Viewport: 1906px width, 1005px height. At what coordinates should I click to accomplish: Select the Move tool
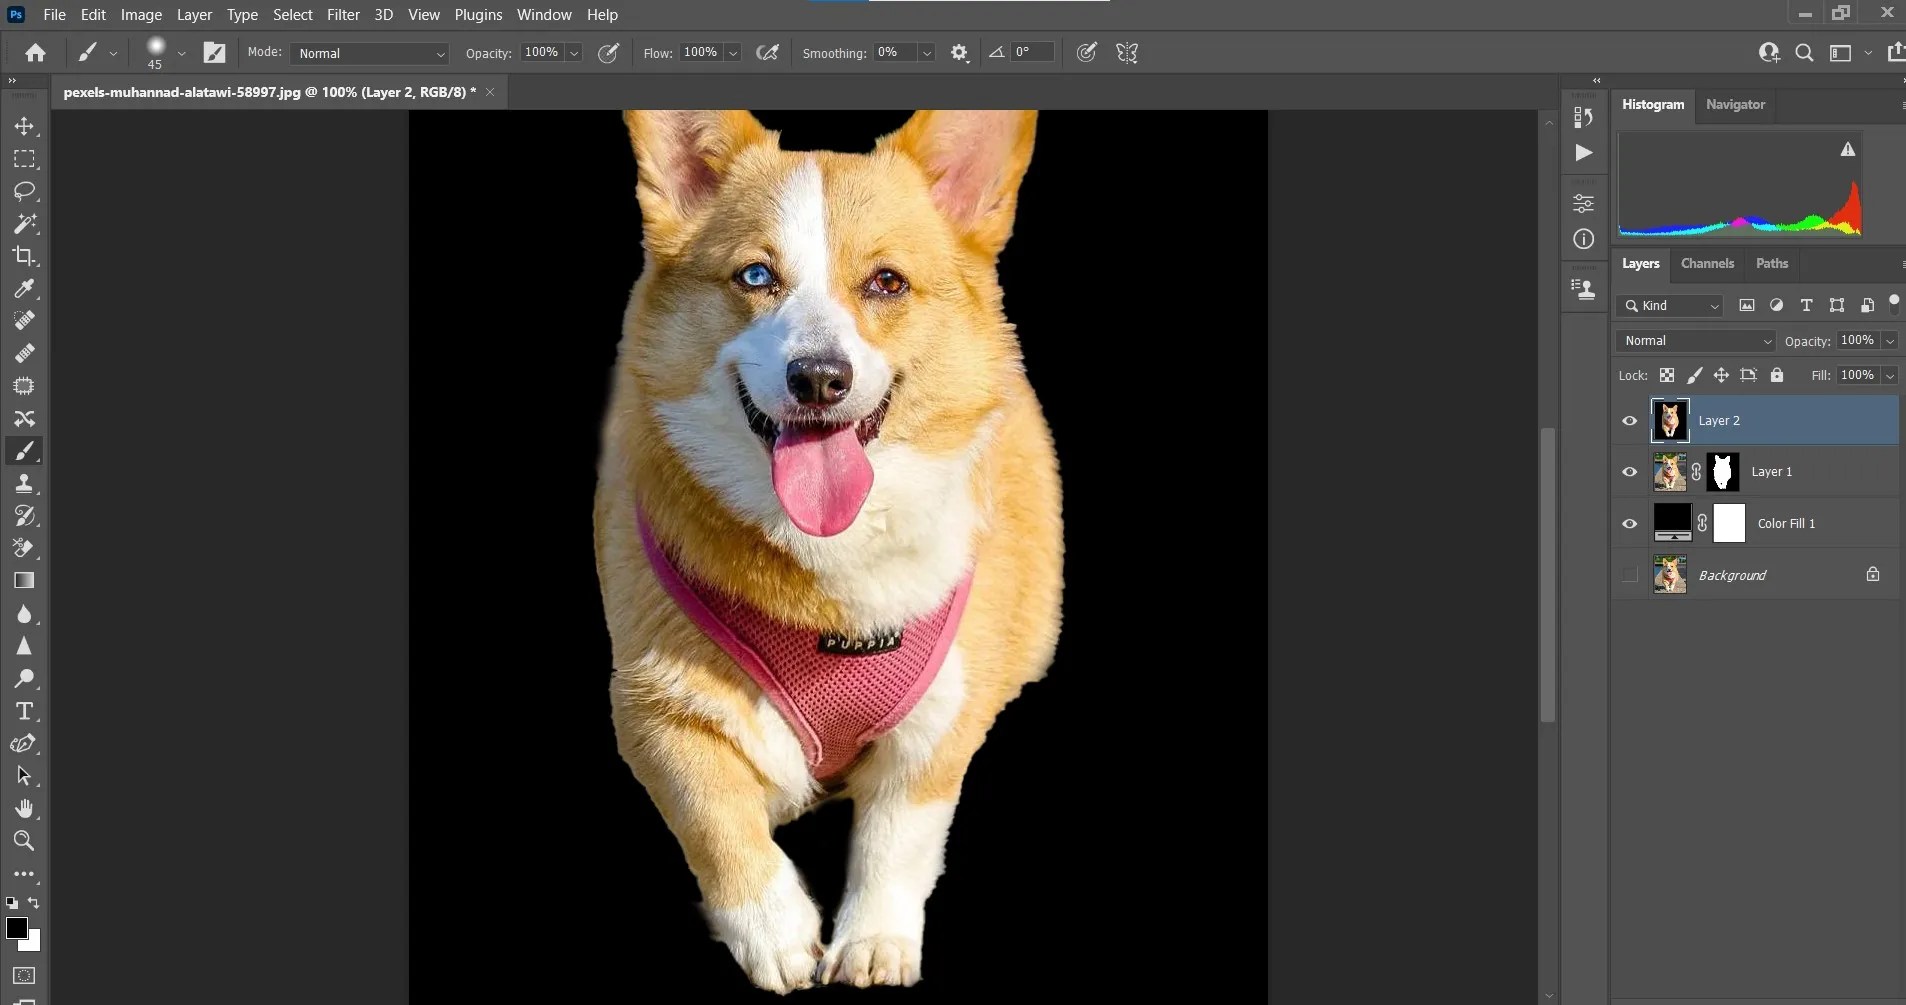coord(25,127)
